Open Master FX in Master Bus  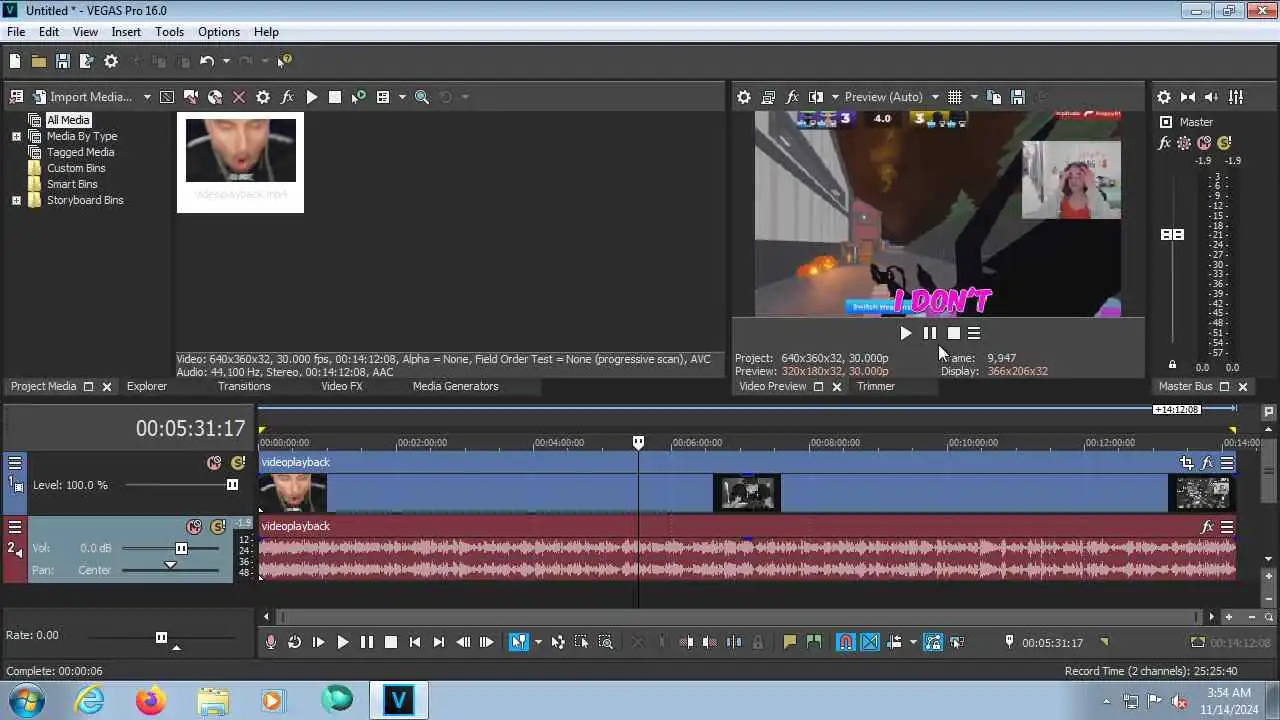pos(1164,143)
